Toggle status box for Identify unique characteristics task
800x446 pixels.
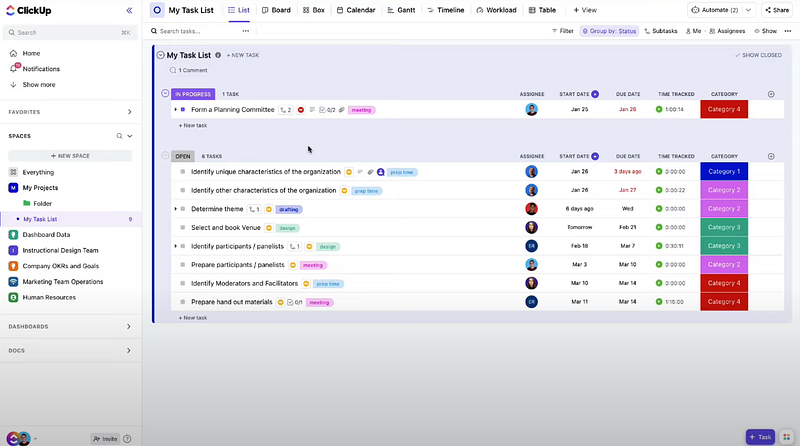[x=183, y=172]
